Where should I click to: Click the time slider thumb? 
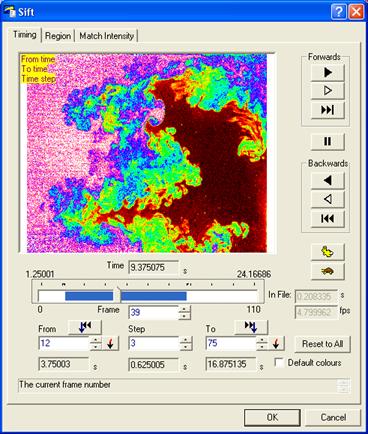point(117,294)
